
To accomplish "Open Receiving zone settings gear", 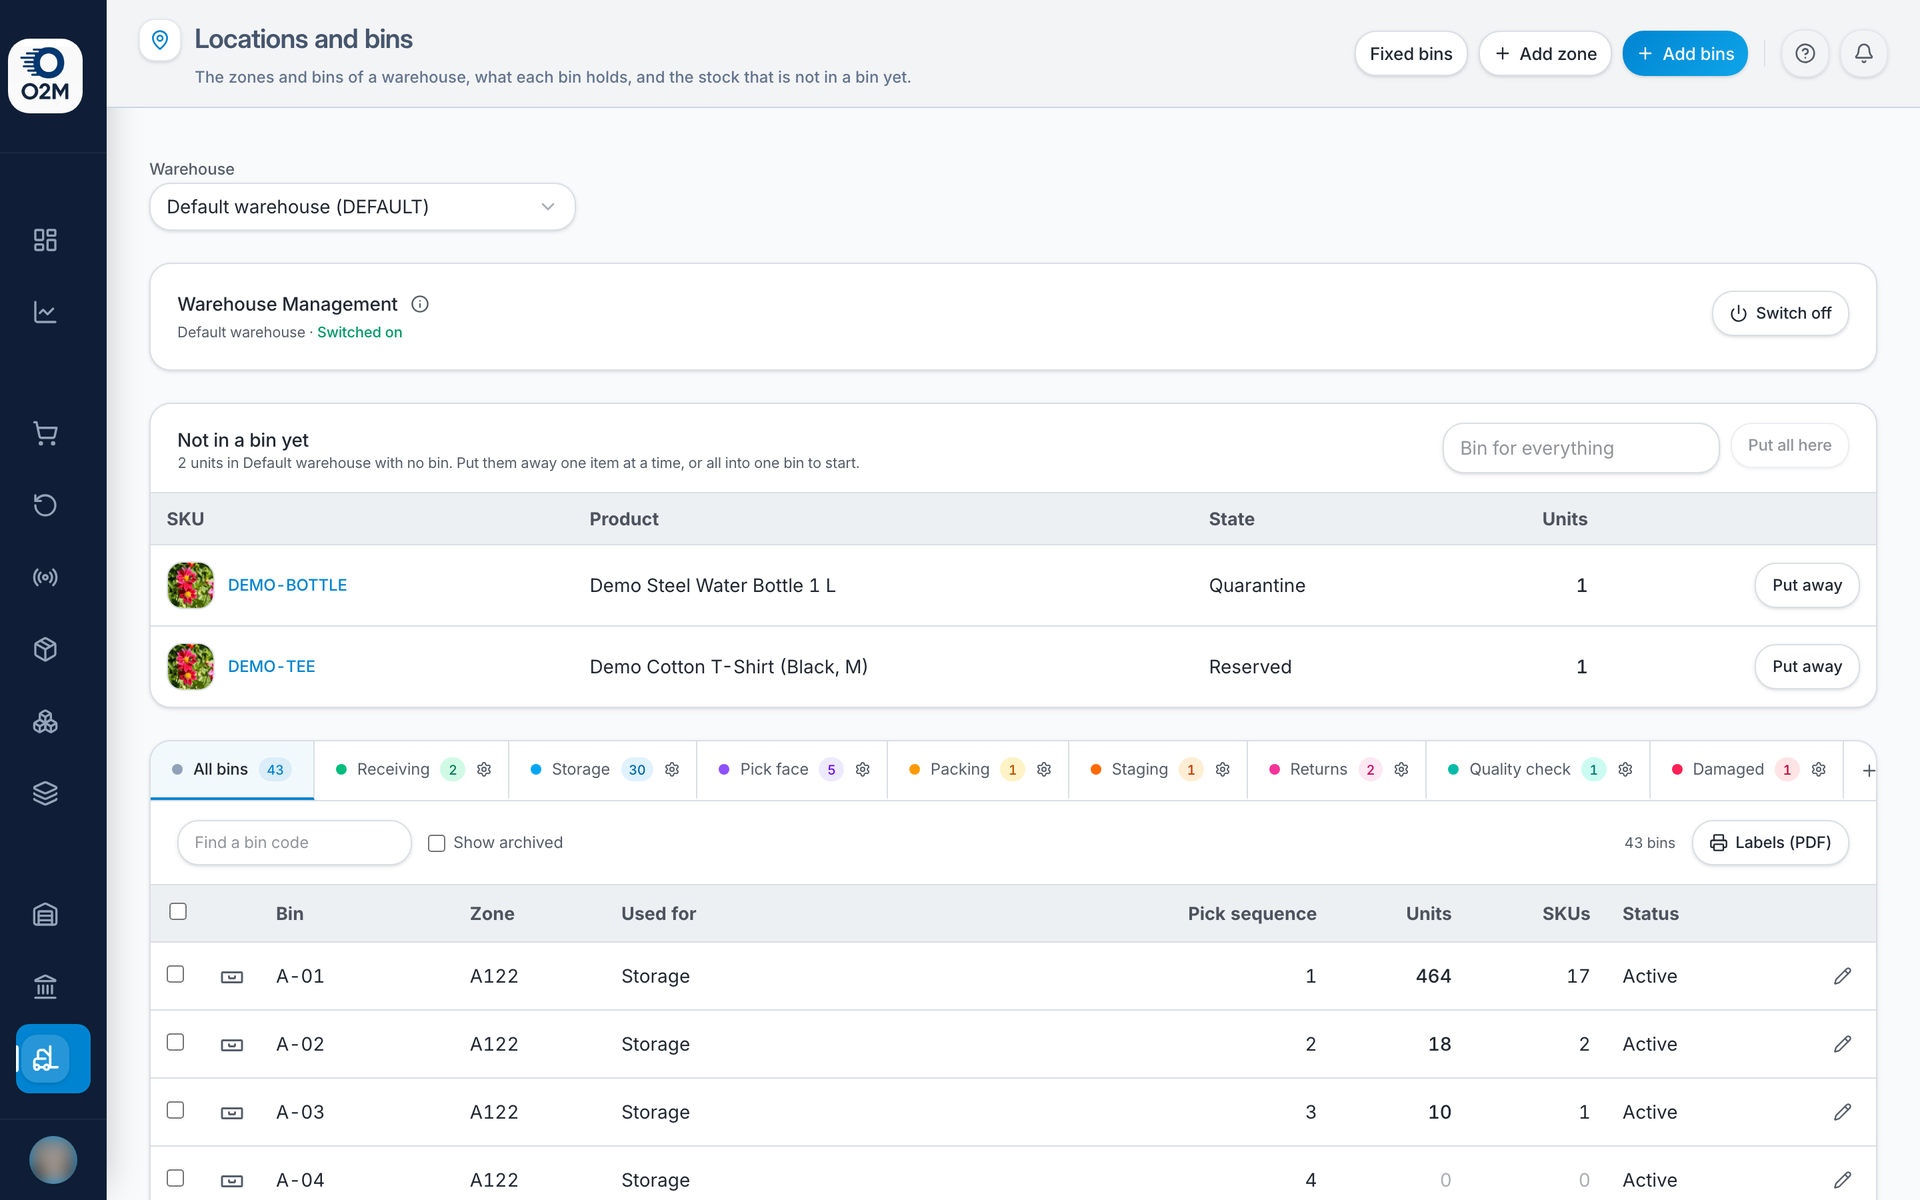I will tap(484, 769).
